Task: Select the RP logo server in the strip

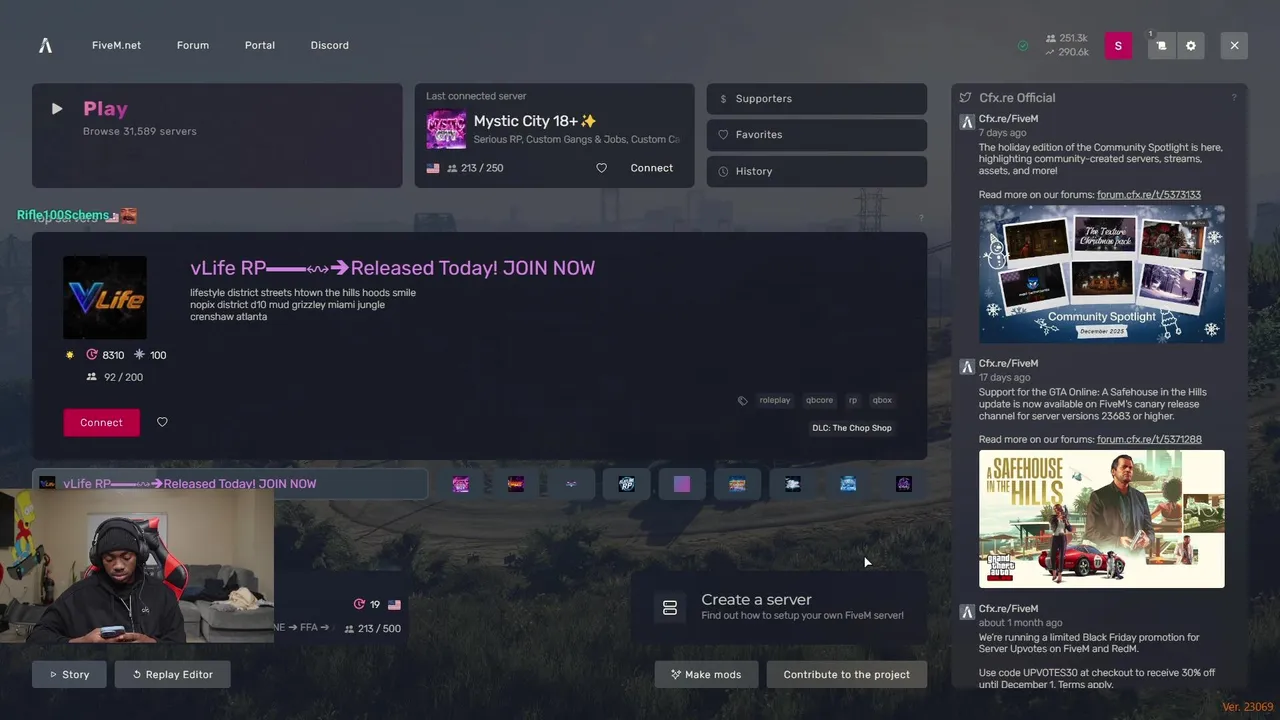Action: pyautogui.click(x=627, y=484)
